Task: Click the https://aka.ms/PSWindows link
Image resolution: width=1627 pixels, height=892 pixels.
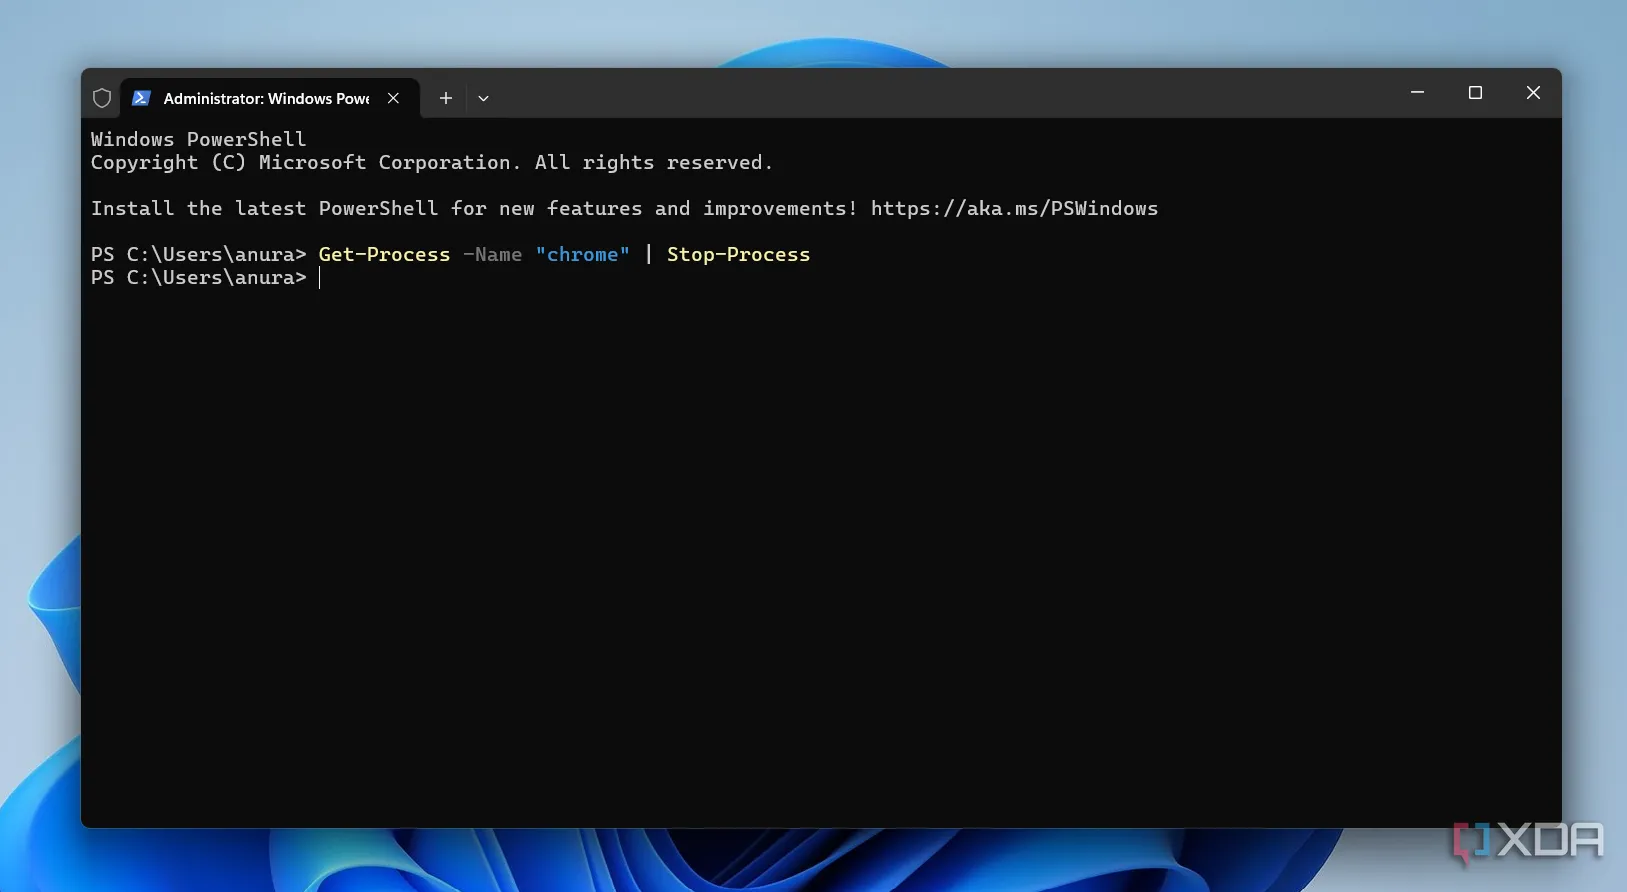Action: click(x=1014, y=208)
